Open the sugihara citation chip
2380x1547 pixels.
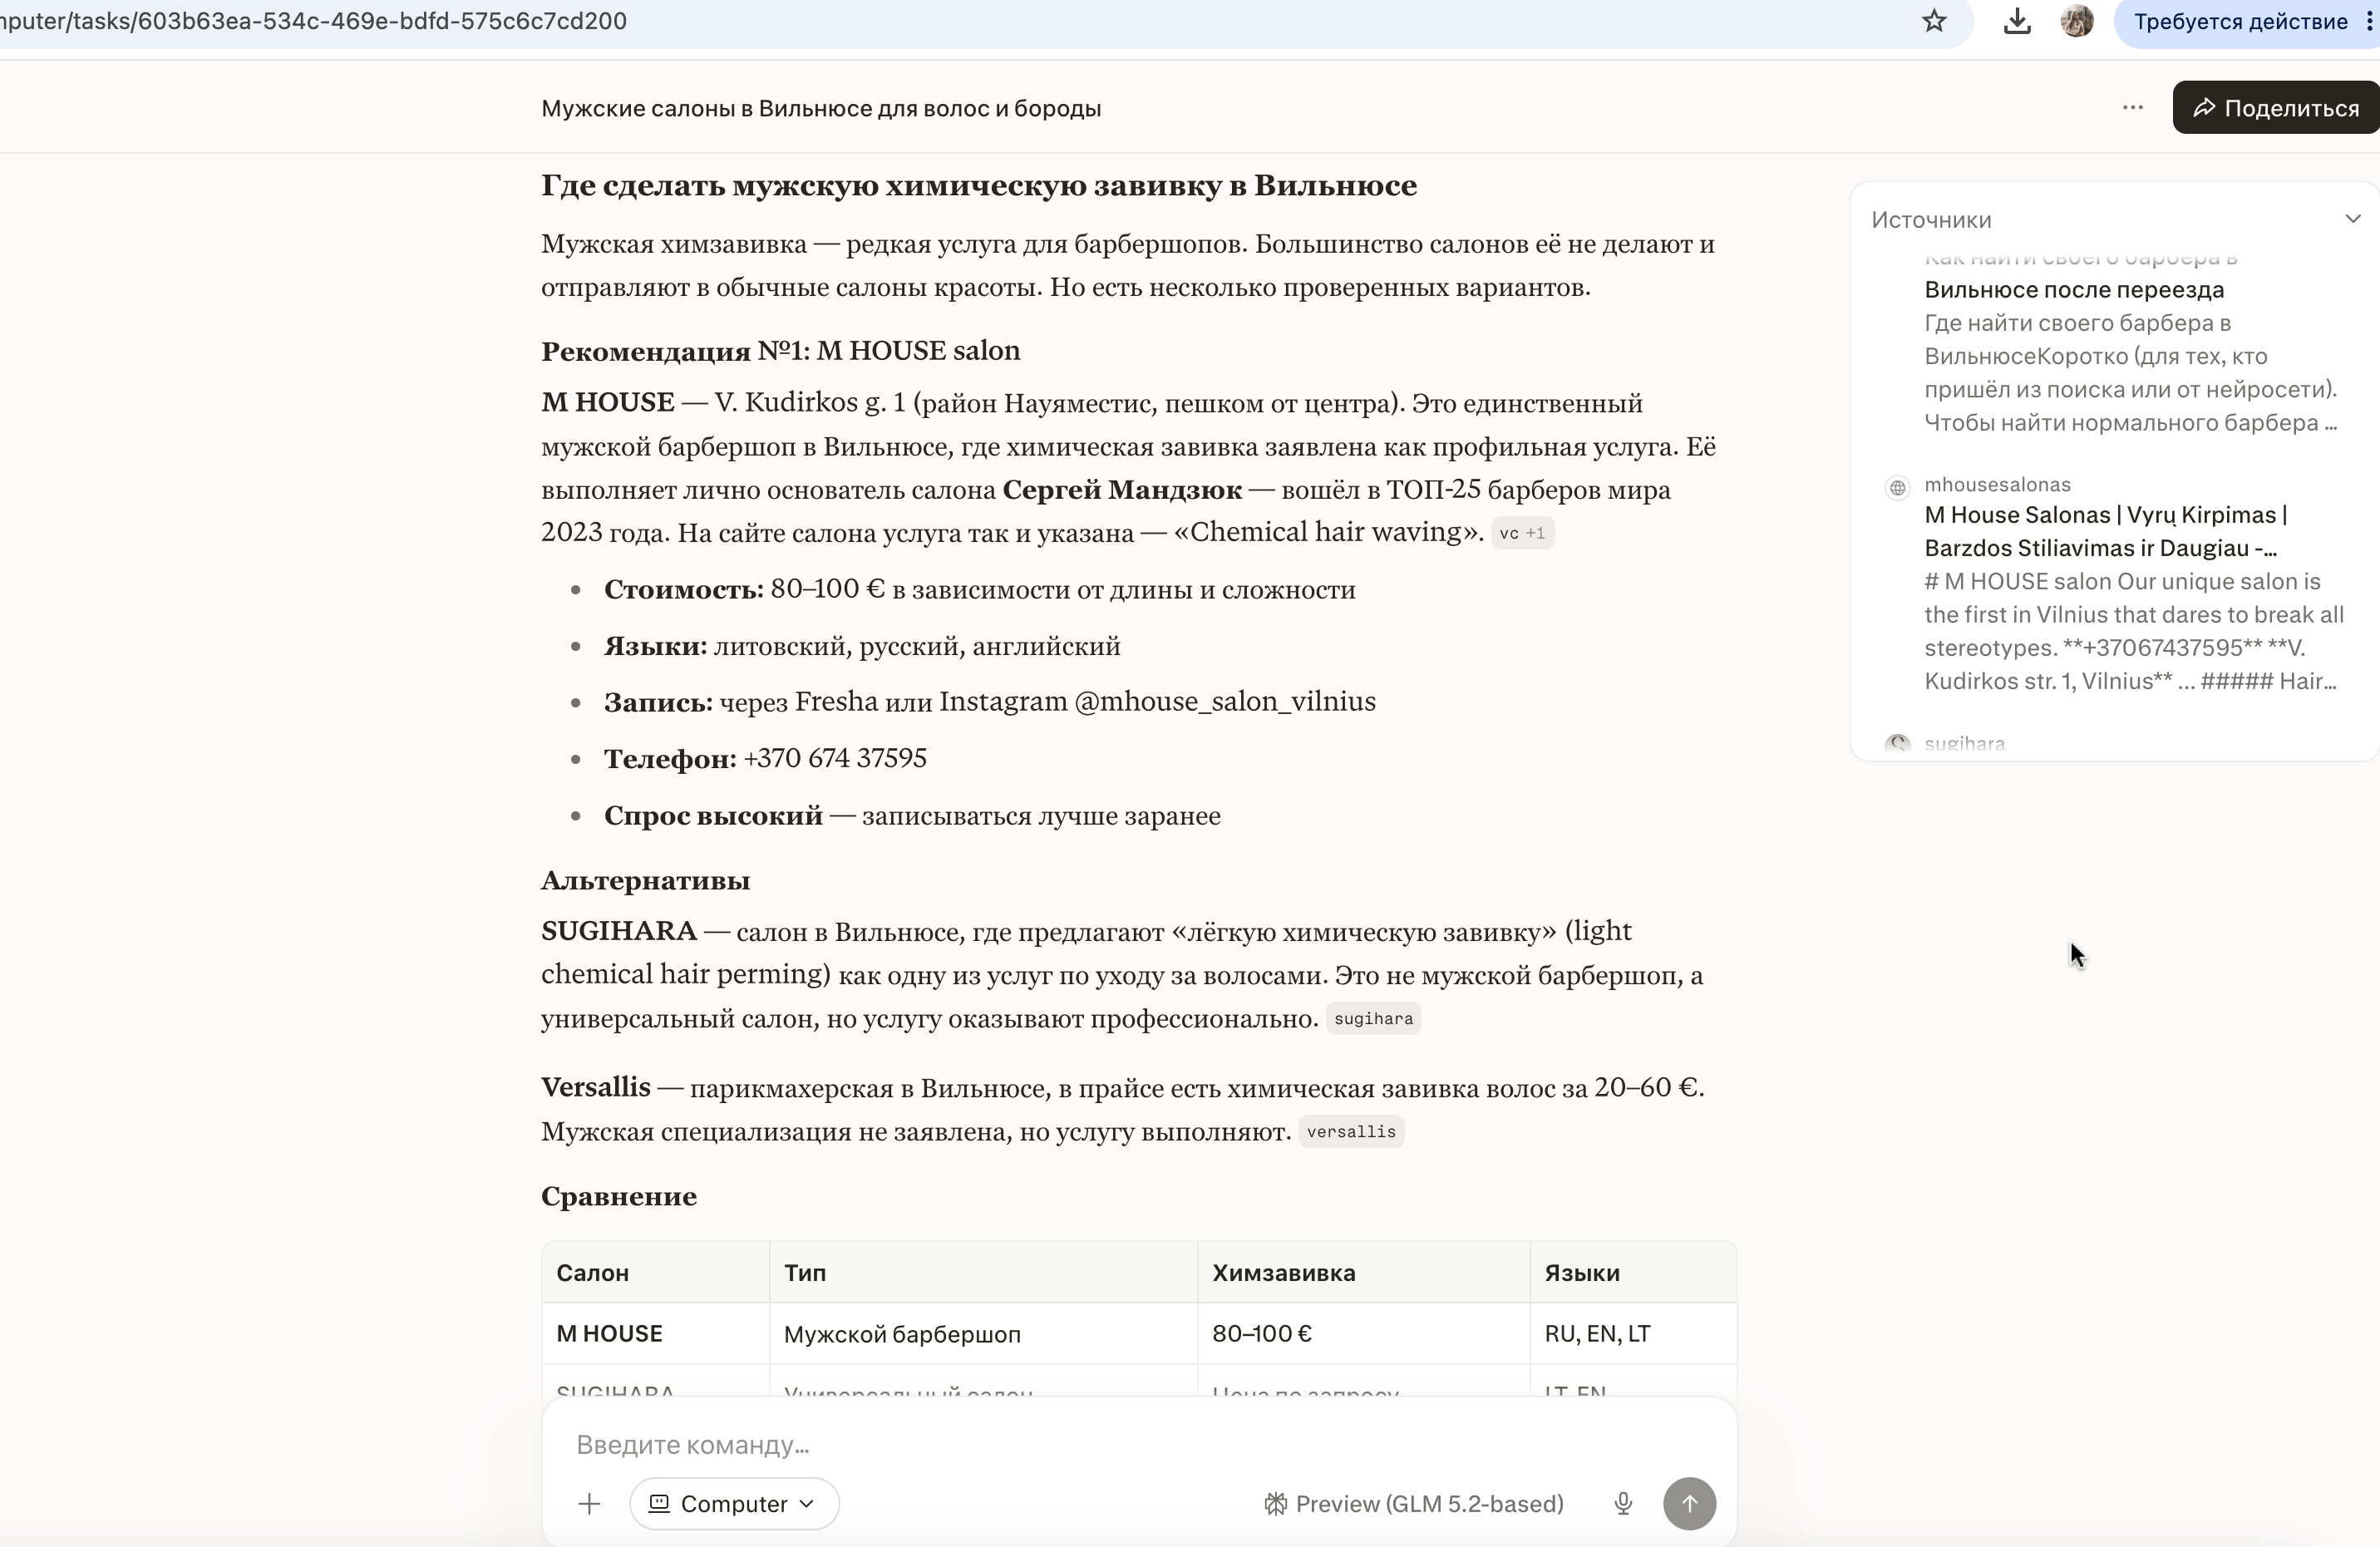[x=1373, y=1019]
